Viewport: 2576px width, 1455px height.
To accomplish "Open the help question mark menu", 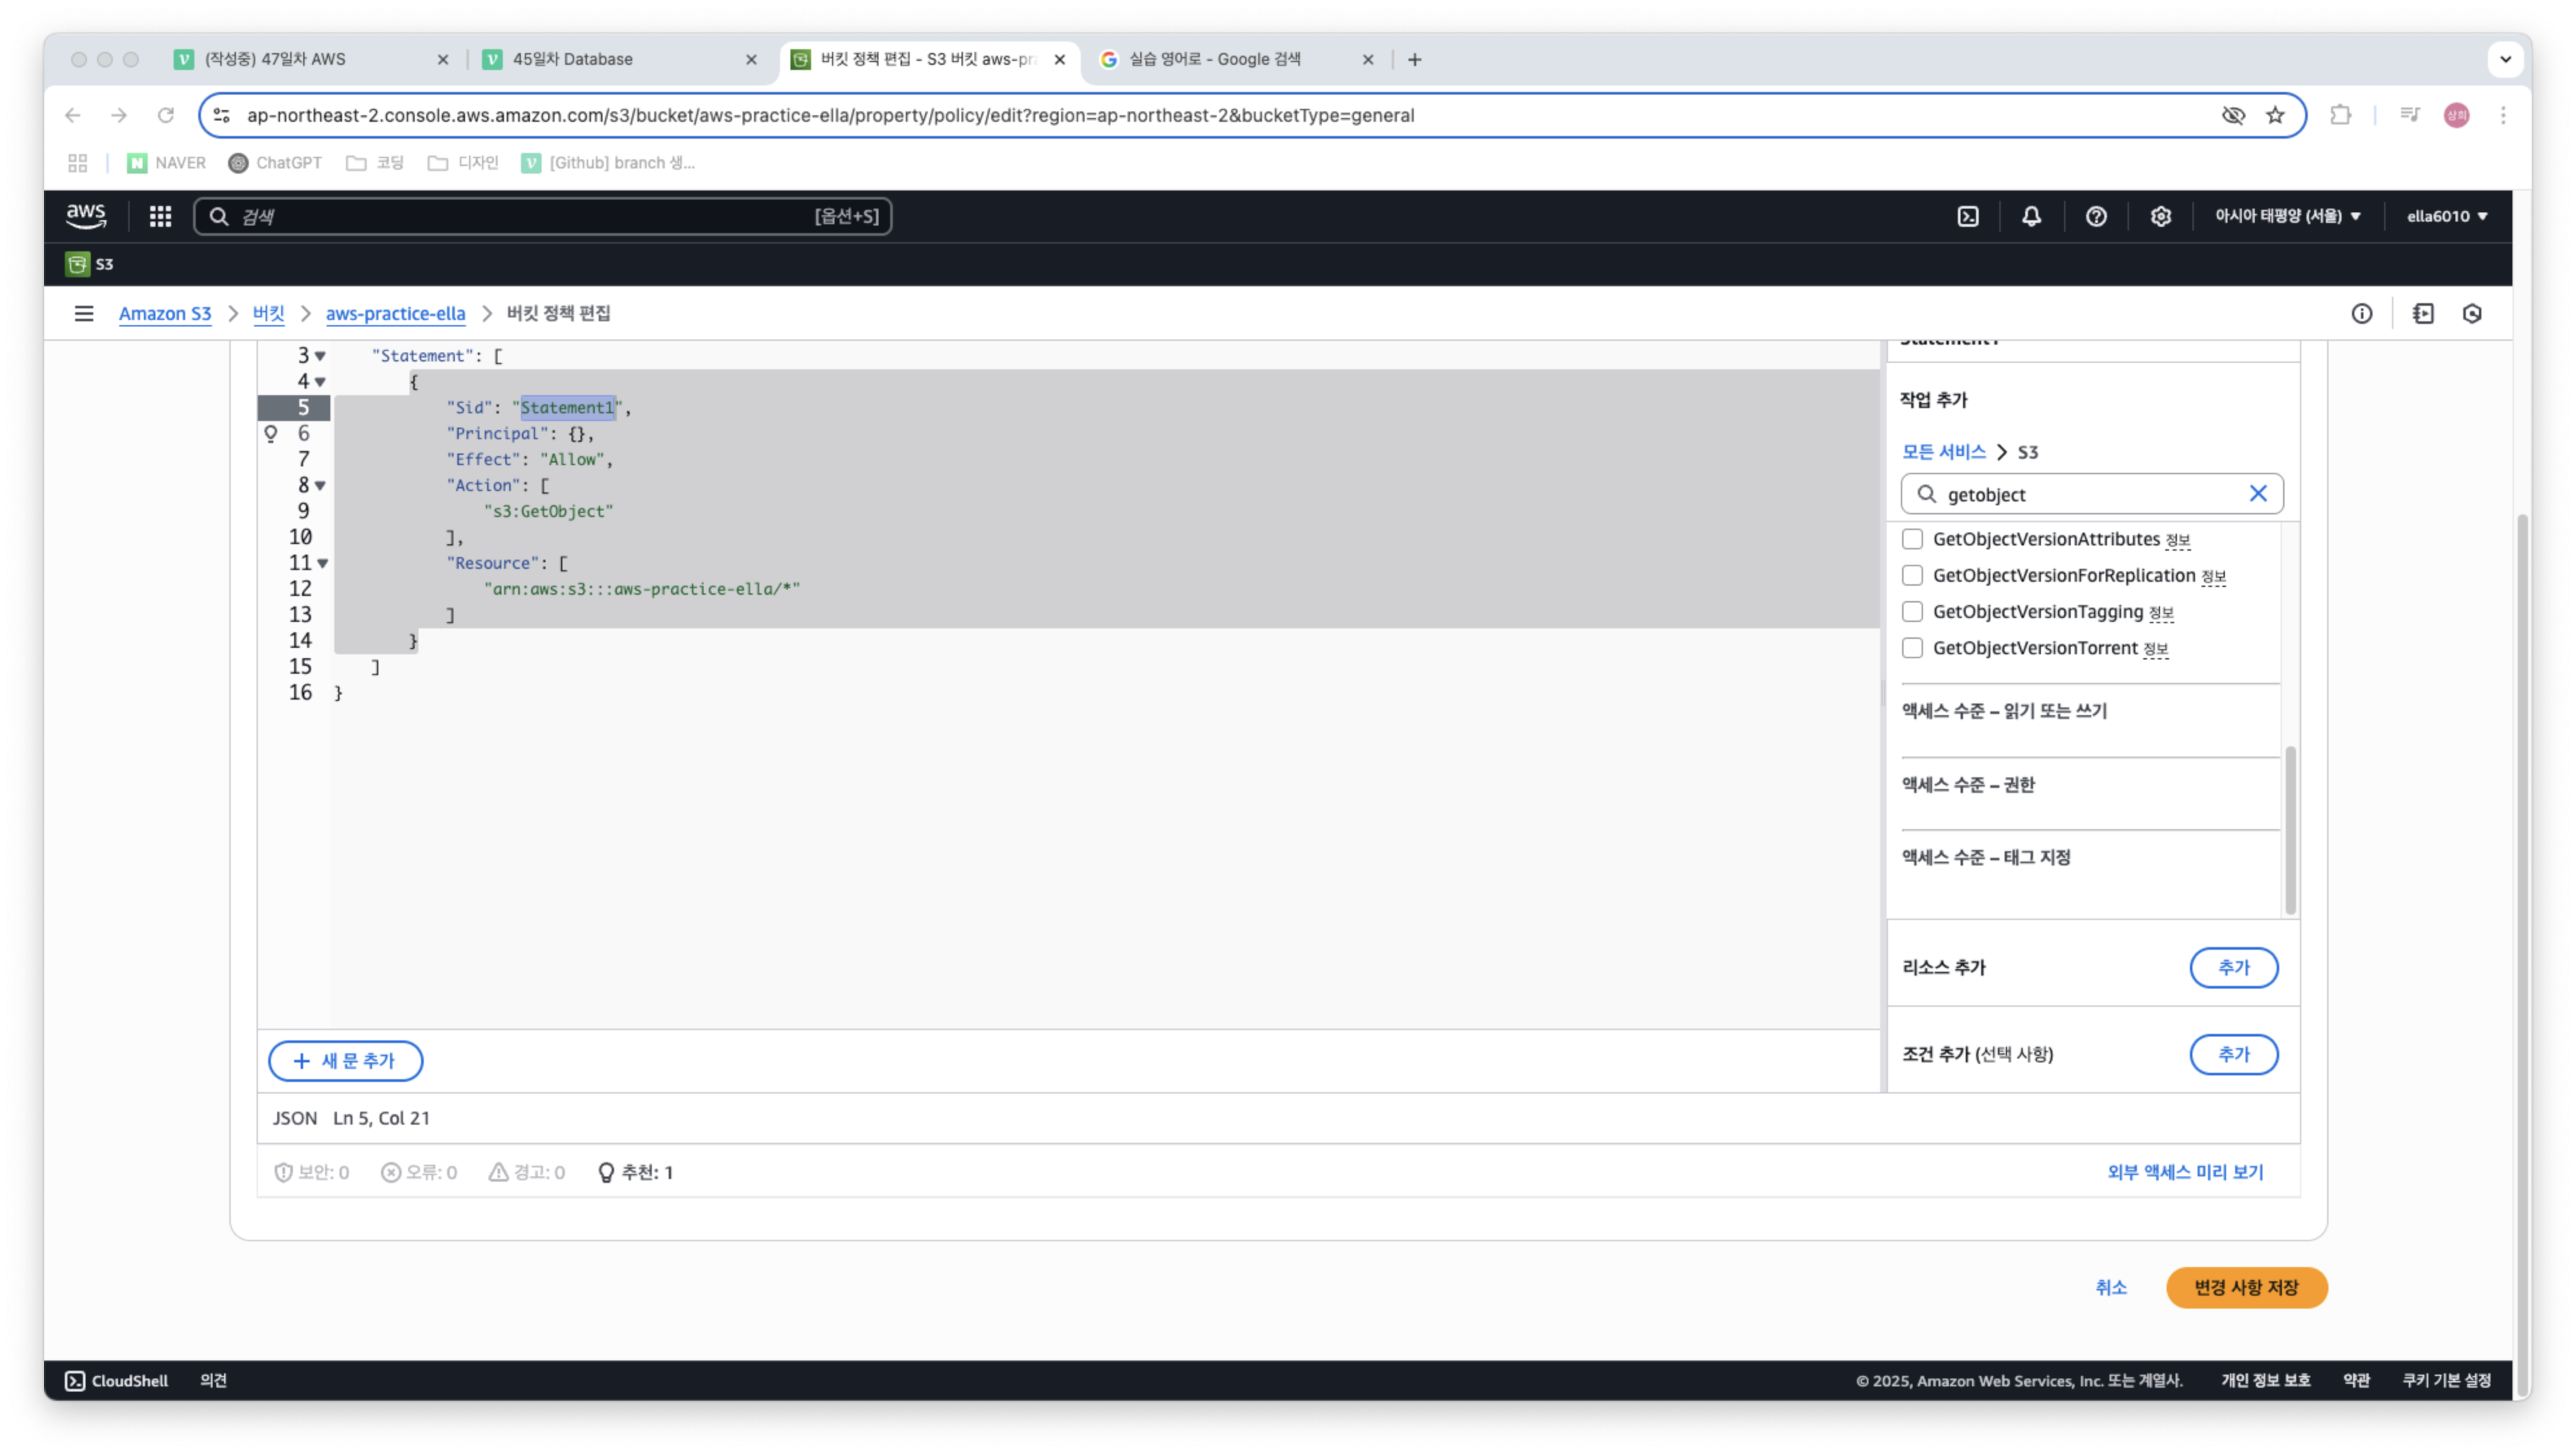I will (x=2096, y=216).
